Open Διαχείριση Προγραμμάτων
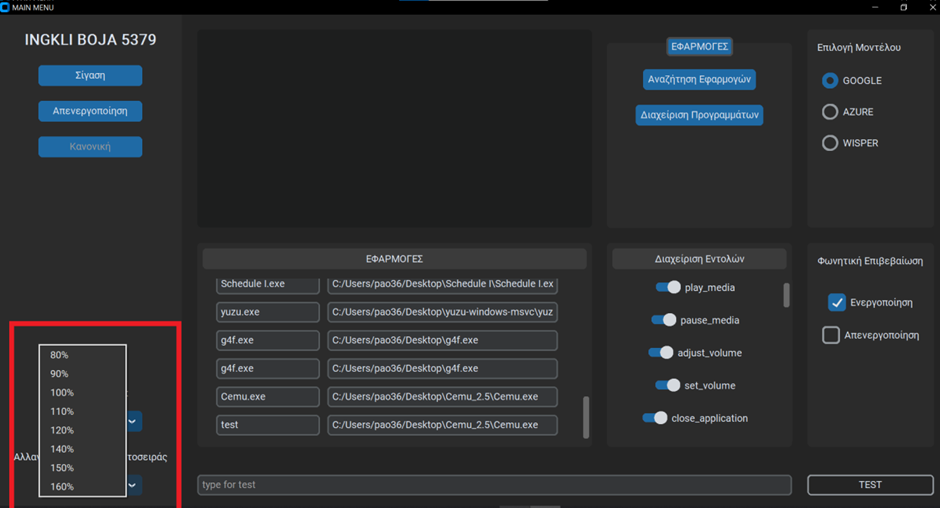 click(x=699, y=115)
